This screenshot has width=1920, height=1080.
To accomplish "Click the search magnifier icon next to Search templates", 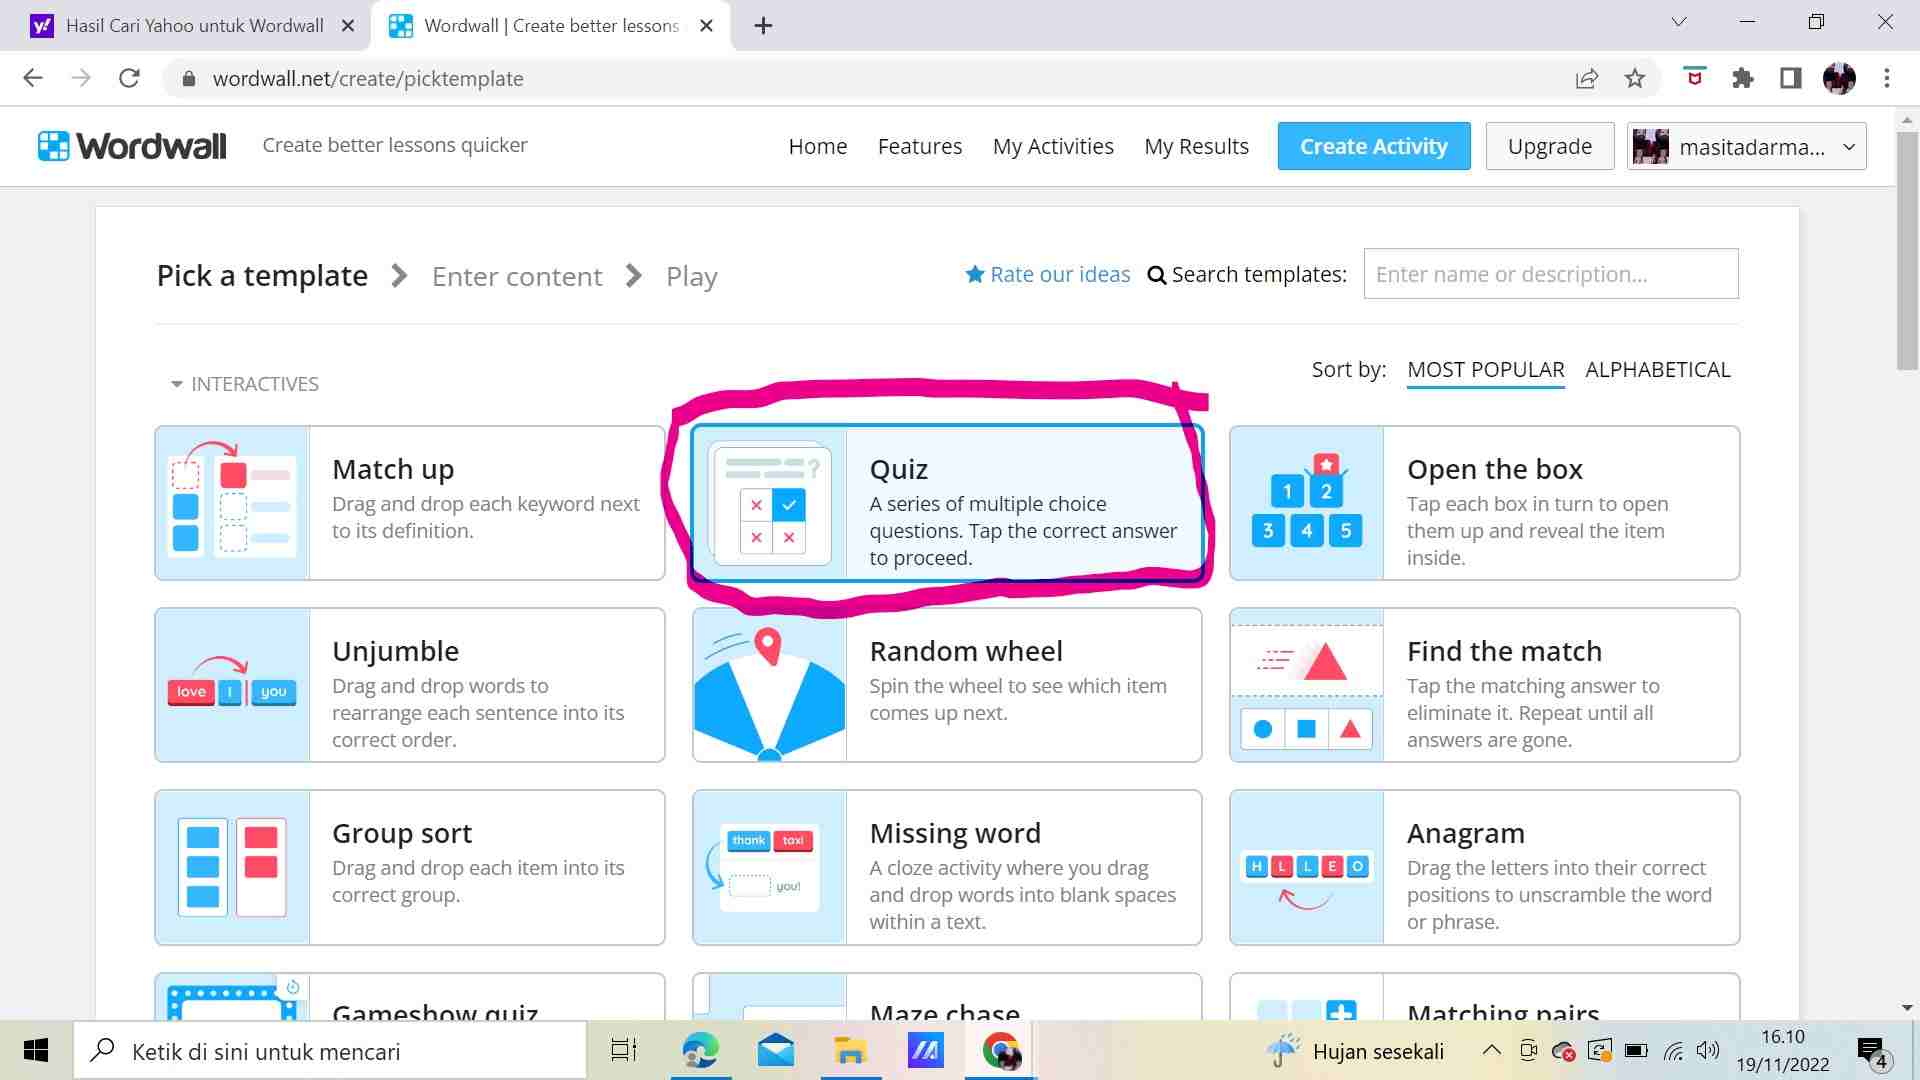I will click(1156, 275).
